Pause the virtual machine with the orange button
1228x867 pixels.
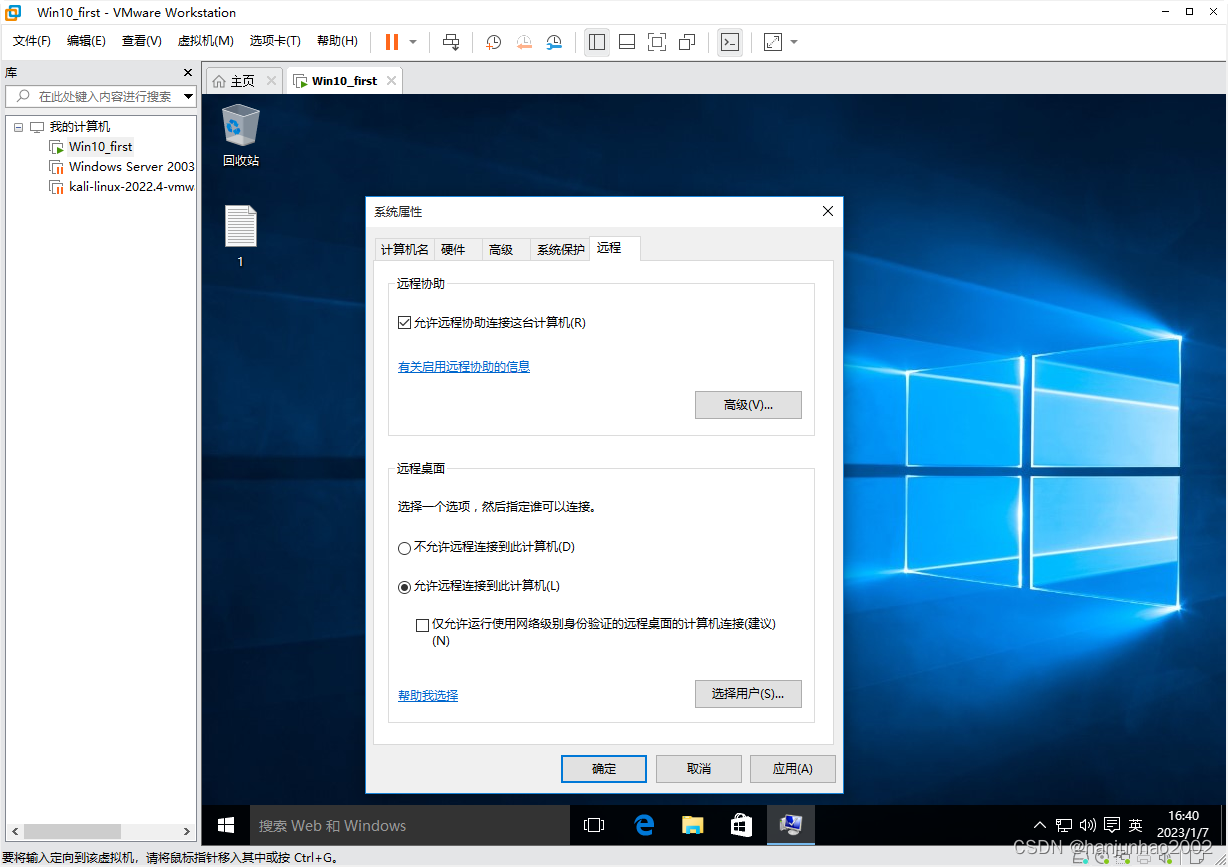point(392,42)
